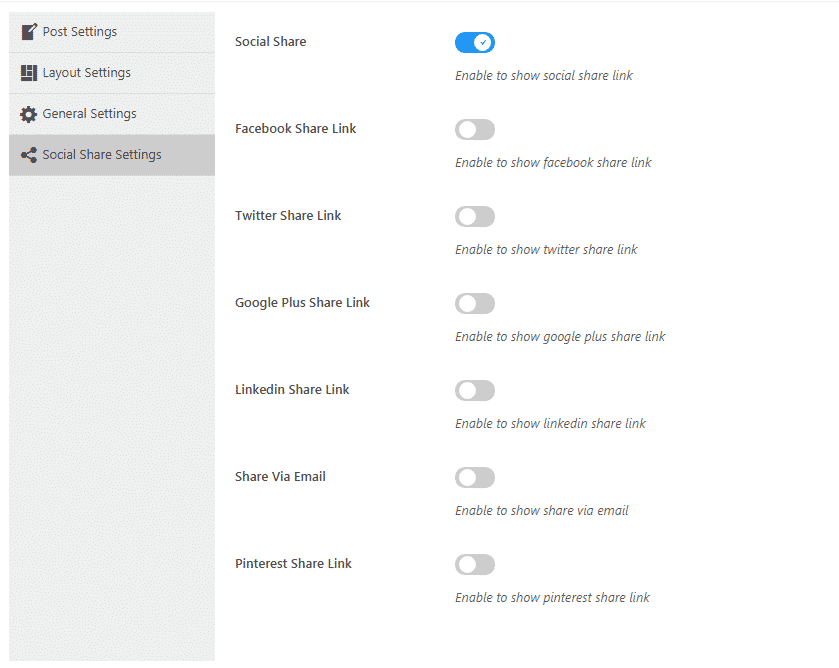Open the Layout Settings tab
The image size is (839, 668).
coord(112,73)
